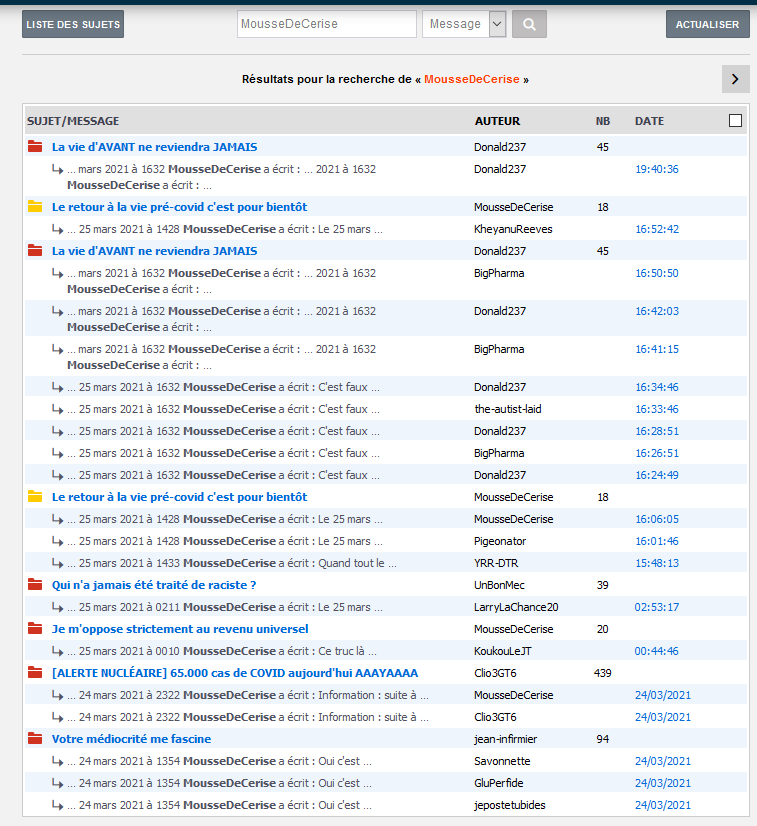Click reply arrow icon on the 19:40:36 message row
Viewport: 757px width, 826px height.
click(x=58, y=170)
